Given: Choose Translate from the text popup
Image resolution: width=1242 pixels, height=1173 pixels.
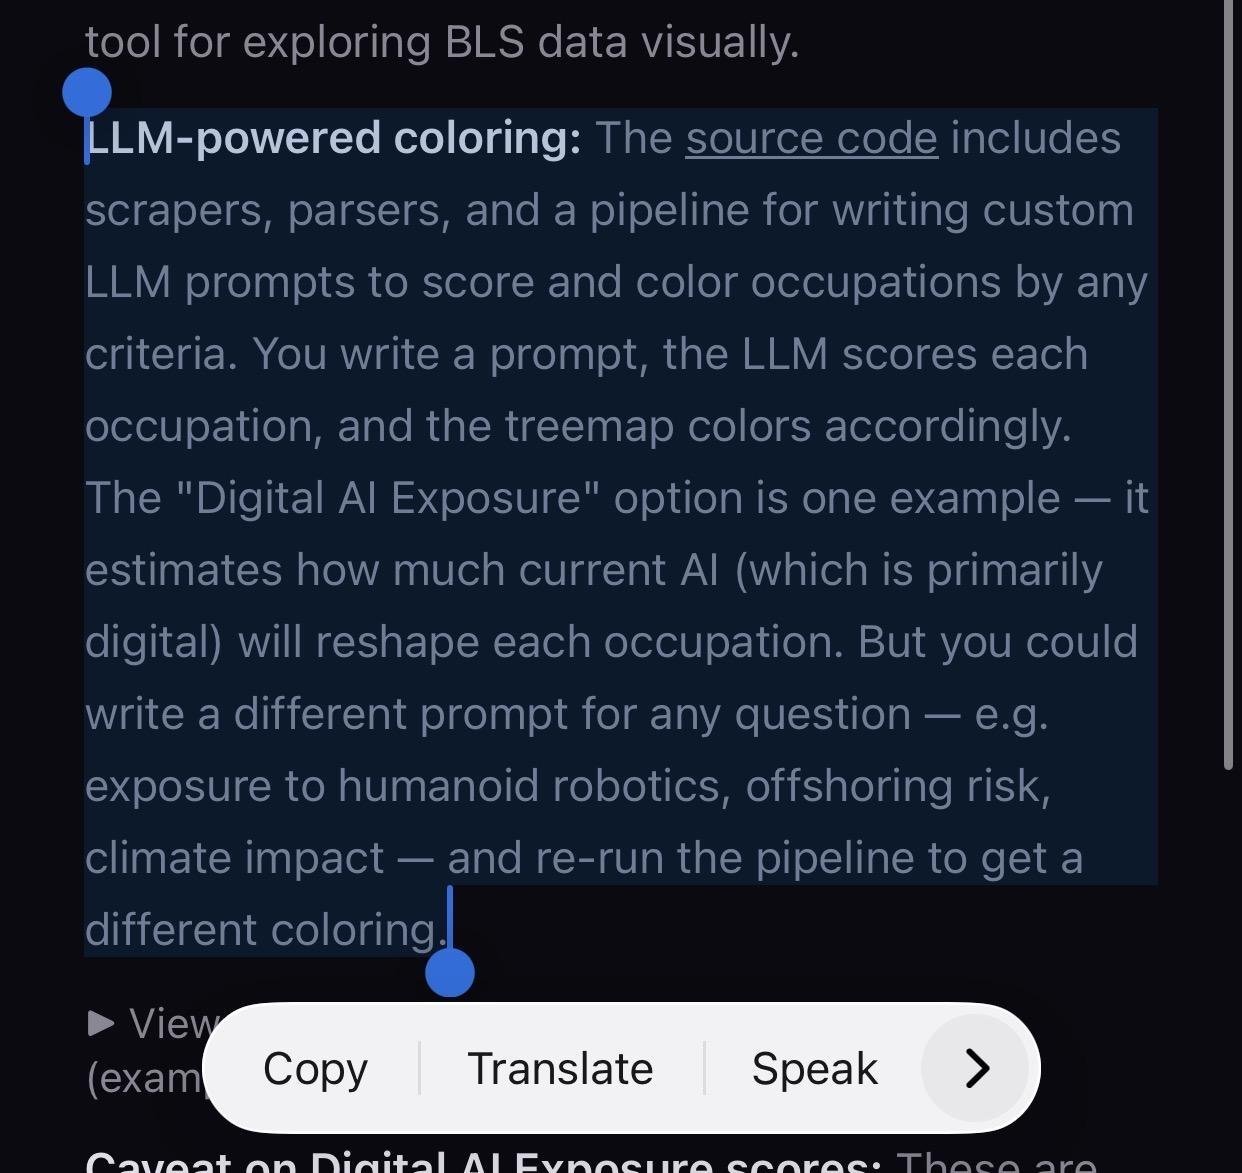Looking at the screenshot, I should click(560, 1068).
